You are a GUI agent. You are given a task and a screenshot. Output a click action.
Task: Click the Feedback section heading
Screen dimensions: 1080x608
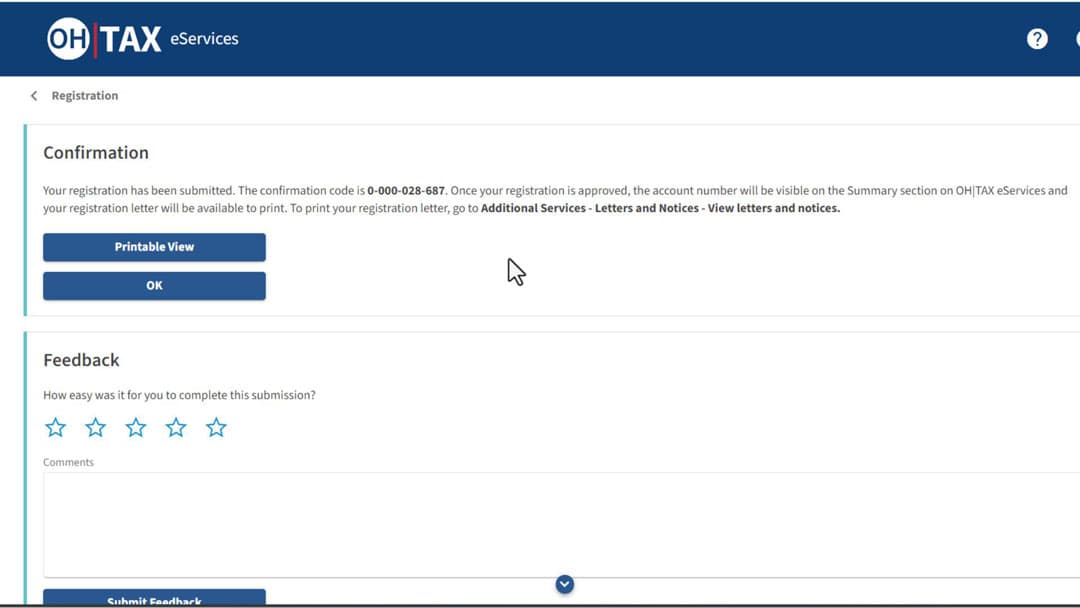(81, 360)
